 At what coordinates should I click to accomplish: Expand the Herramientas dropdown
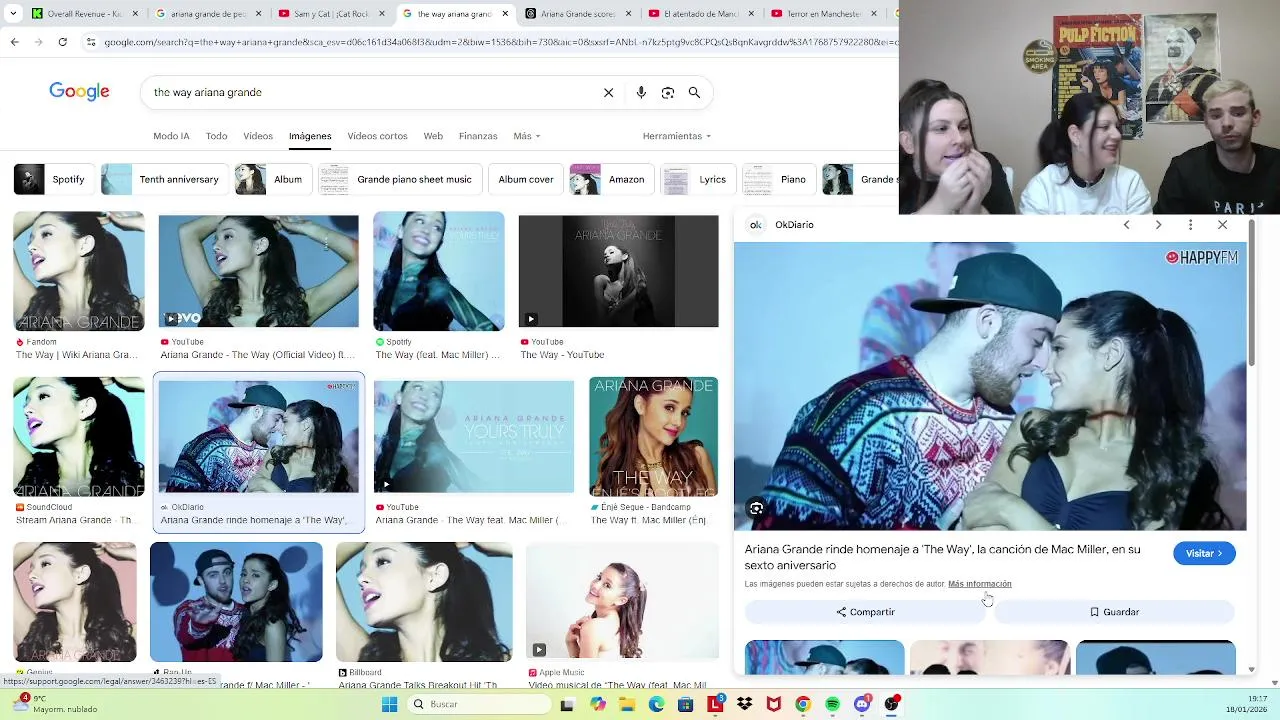tap(677, 136)
